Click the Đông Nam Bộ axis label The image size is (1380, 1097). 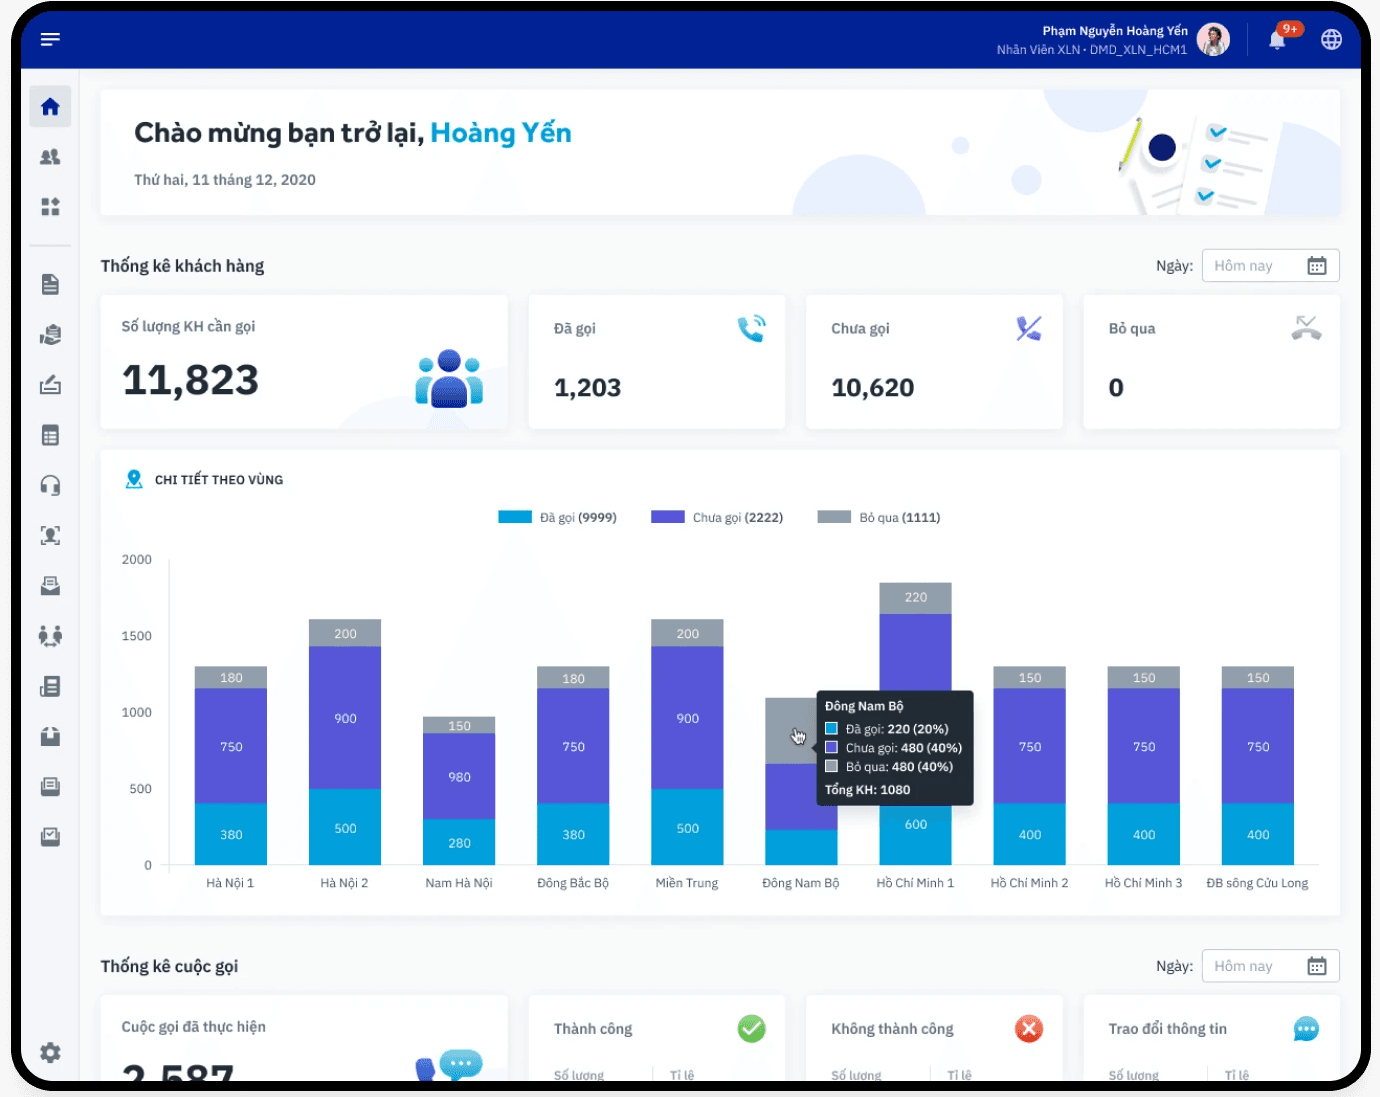point(800,883)
